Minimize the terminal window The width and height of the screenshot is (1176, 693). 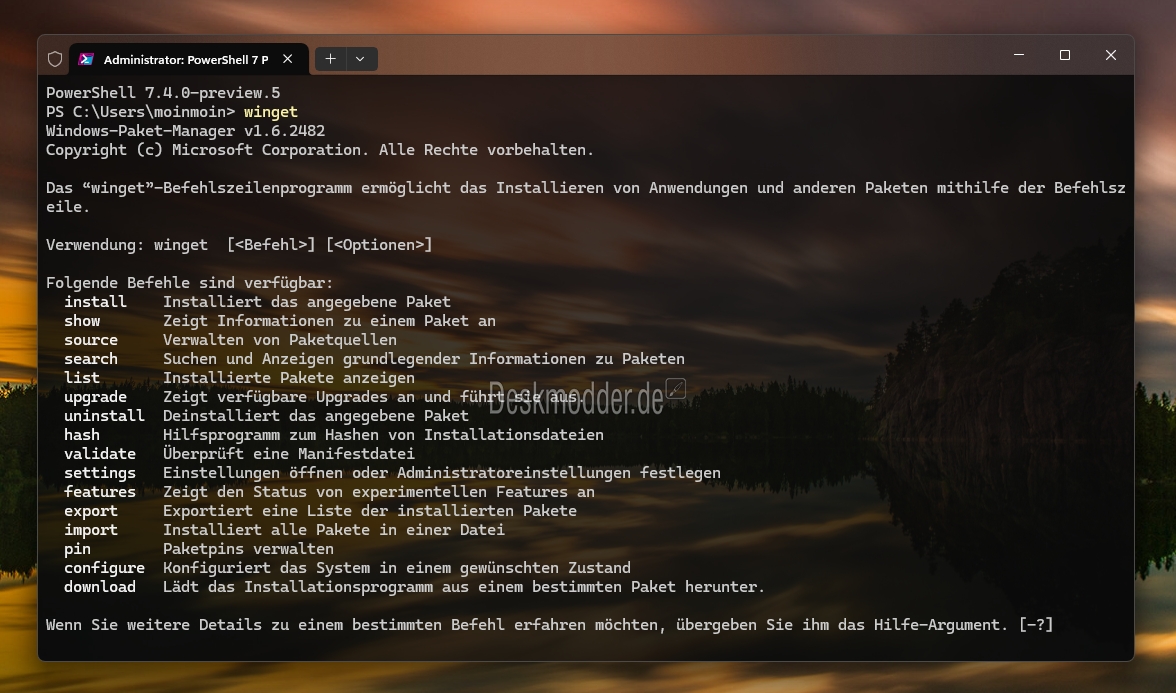point(1018,55)
